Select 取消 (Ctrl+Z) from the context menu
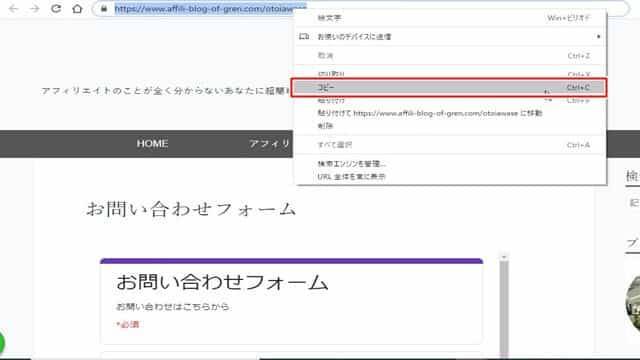This screenshot has width=640, height=360. coord(450,56)
